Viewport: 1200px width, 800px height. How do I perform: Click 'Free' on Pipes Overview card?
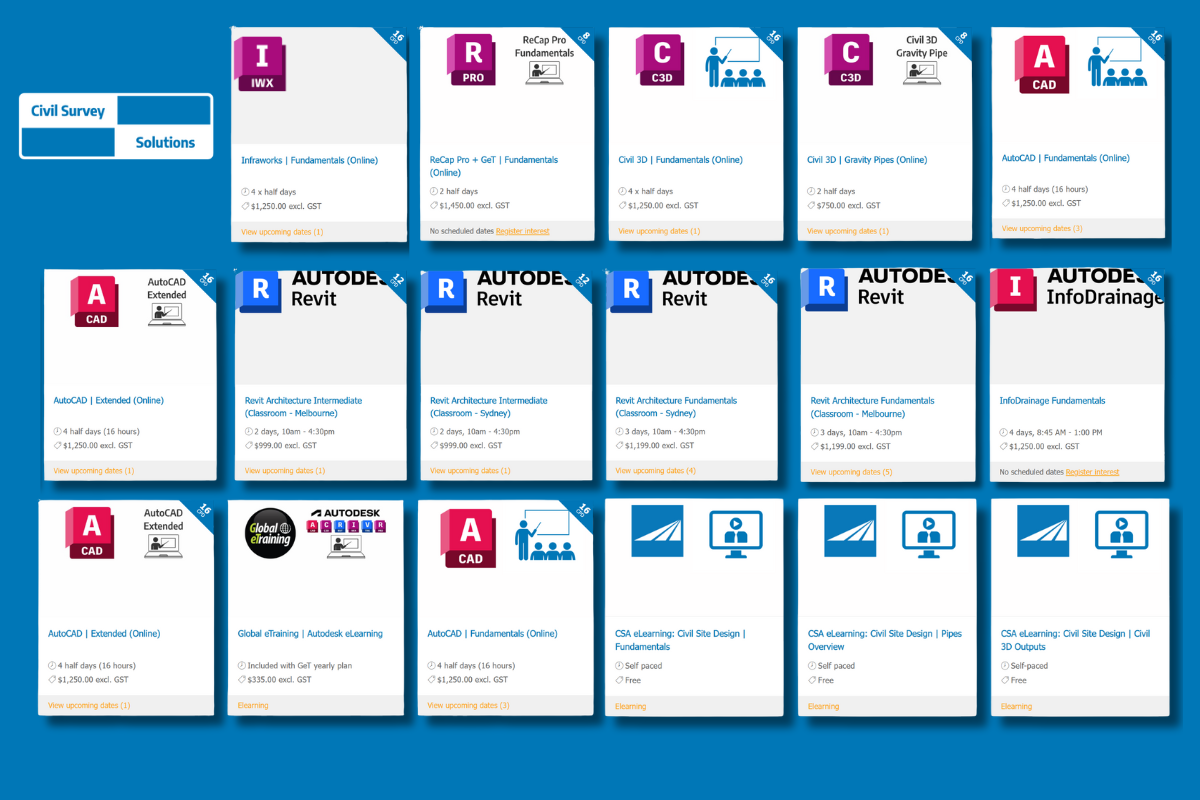(x=827, y=681)
